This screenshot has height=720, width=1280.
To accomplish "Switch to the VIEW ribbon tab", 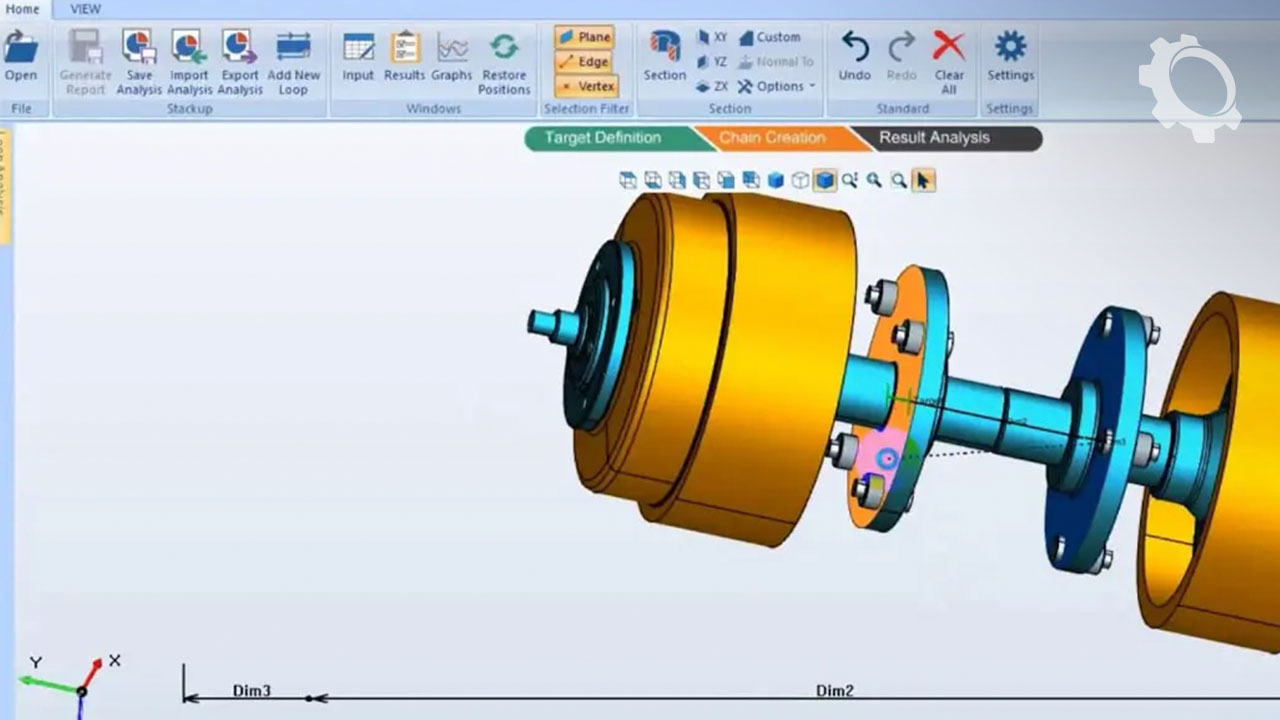I will coord(85,9).
